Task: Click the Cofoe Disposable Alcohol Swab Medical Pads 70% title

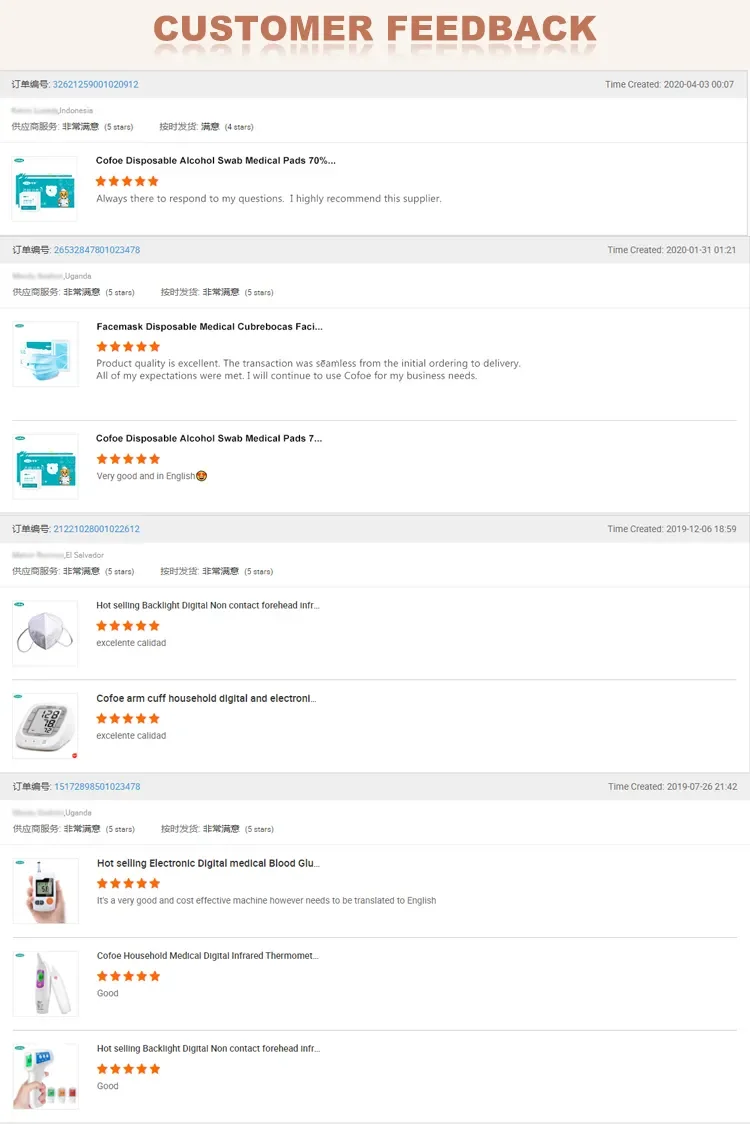Action: [x=215, y=161]
